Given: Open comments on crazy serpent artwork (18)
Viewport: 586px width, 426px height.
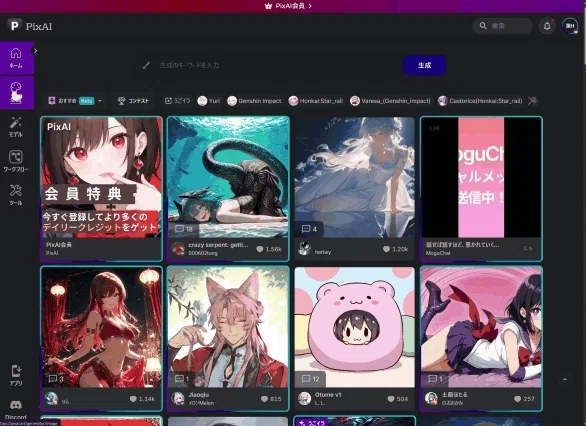Looking at the screenshot, I should (x=184, y=229).
